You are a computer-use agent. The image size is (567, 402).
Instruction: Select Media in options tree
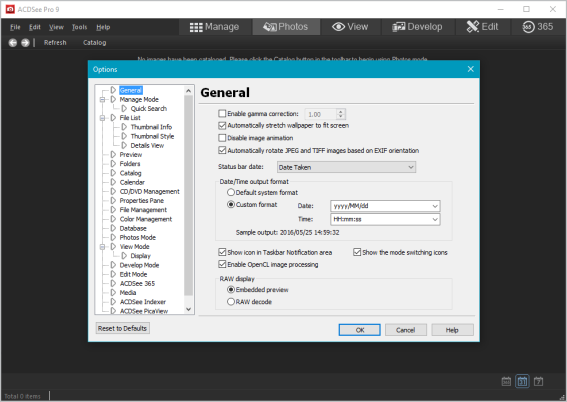(128, 292)
